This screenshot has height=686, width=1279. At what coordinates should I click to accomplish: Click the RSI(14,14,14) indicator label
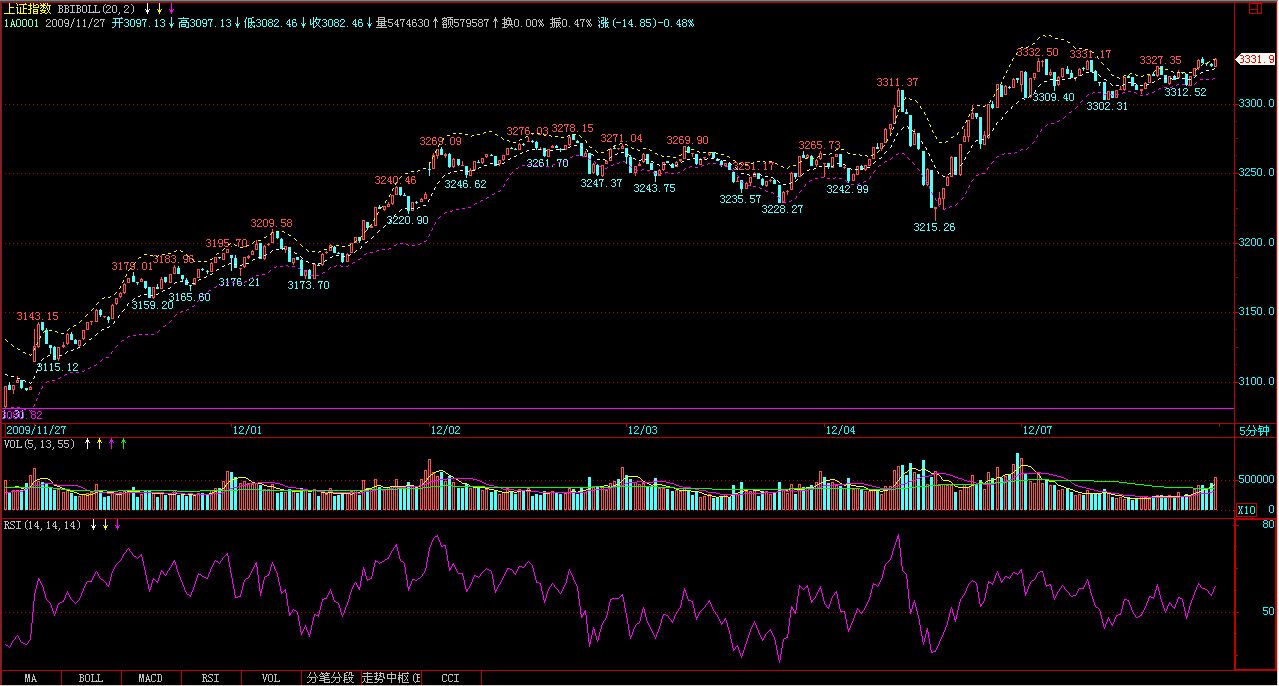coord(43,524)
